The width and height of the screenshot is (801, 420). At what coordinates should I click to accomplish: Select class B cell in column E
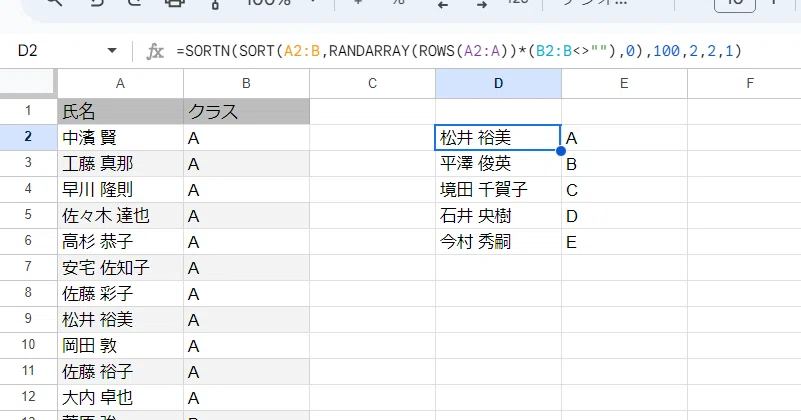point(624,163)
